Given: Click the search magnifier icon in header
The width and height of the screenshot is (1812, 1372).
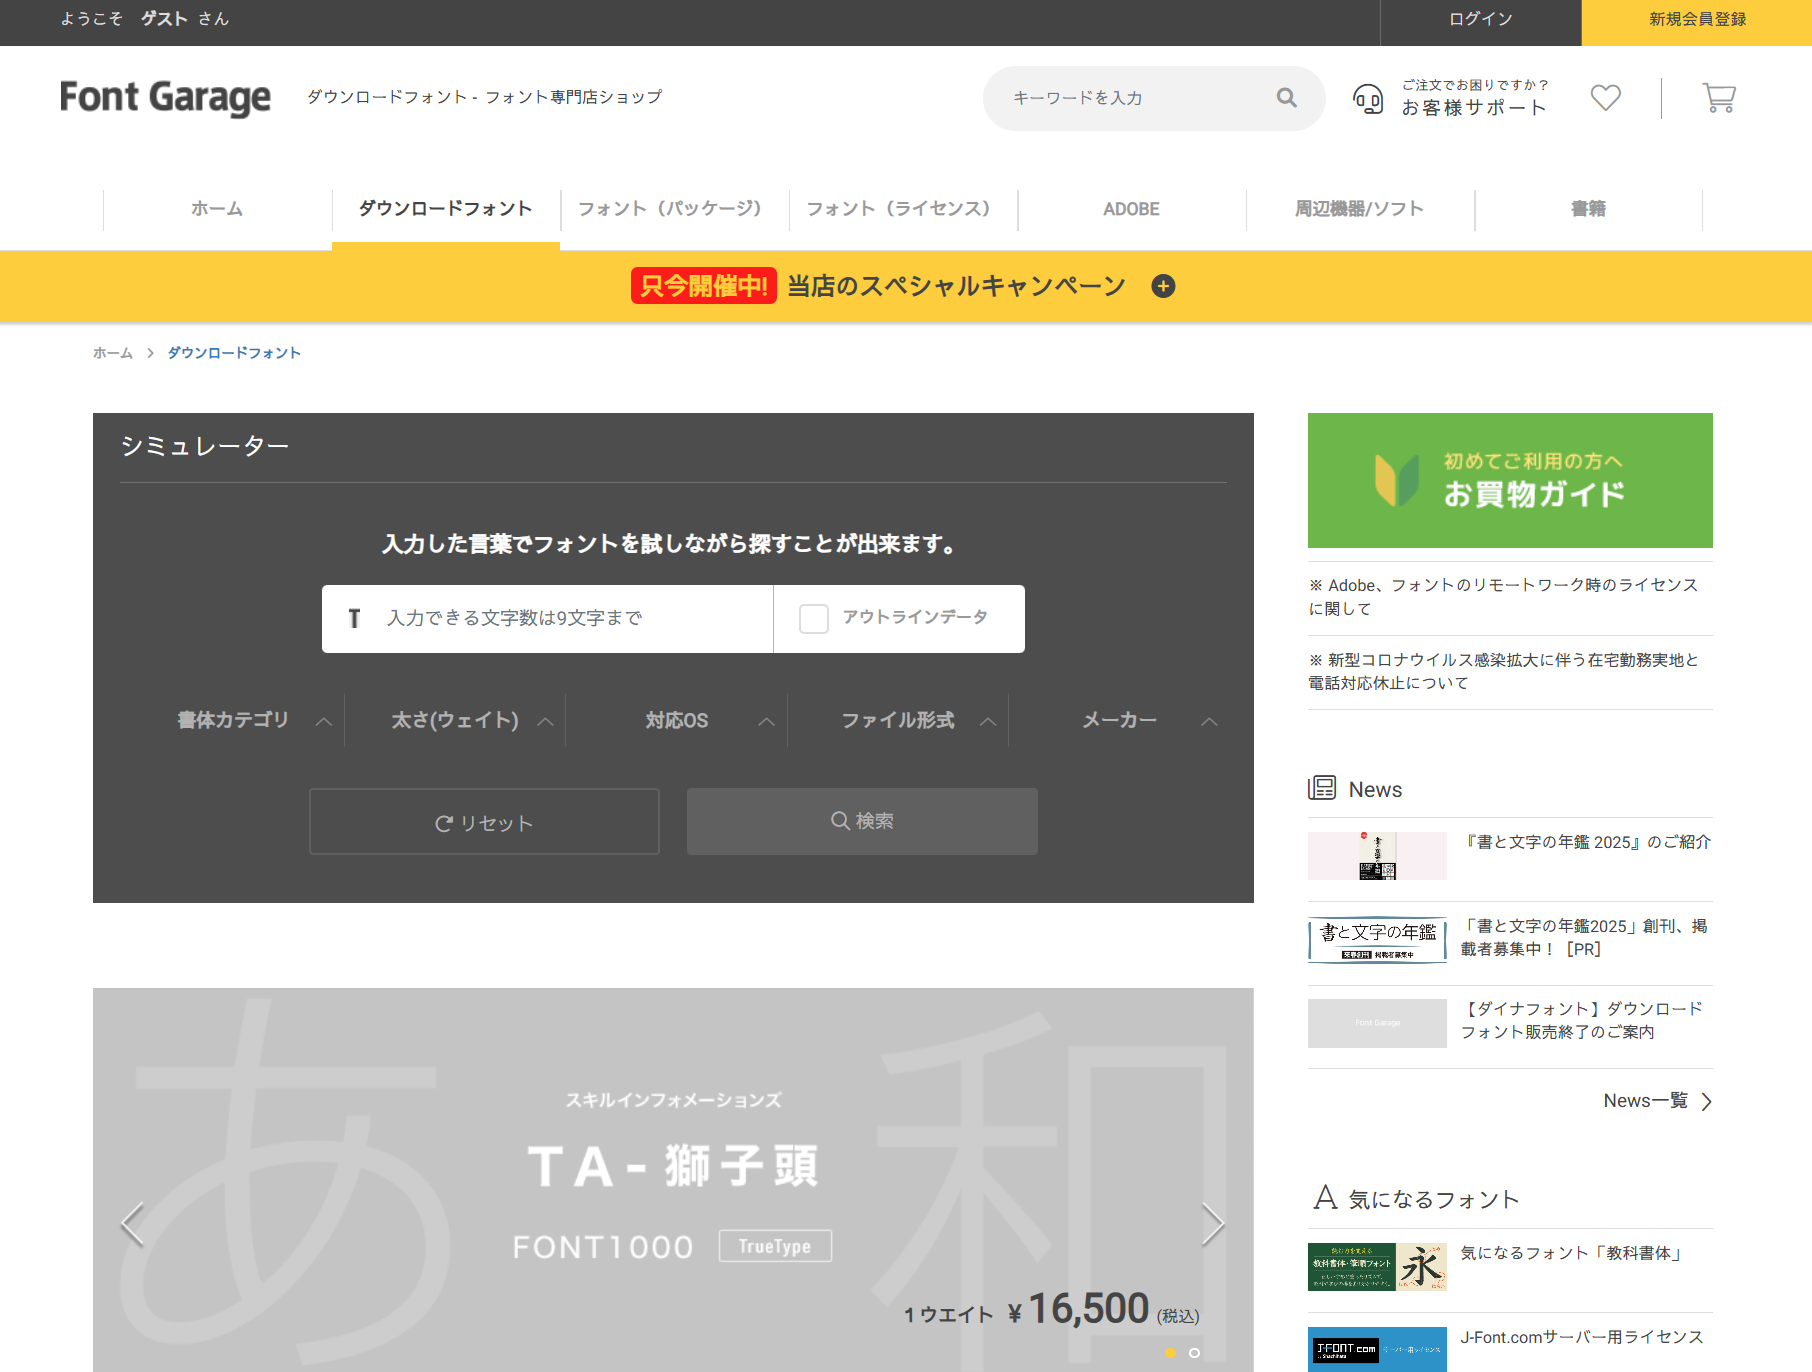Looking at the screenshot, I should pyautogui.click(x=1286, y=98).
